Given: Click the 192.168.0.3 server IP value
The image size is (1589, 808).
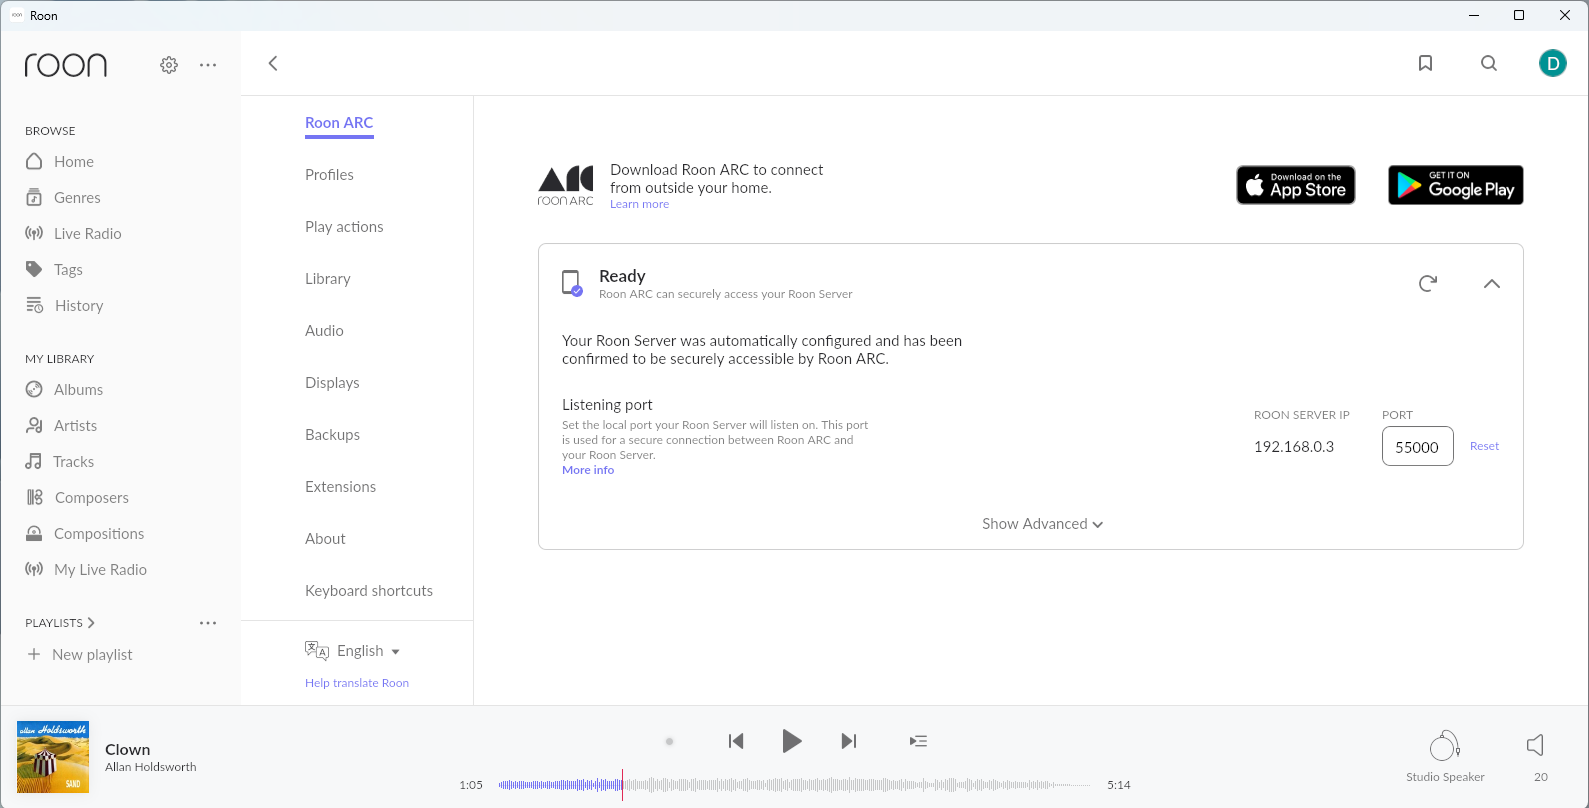Looking at the screenshot, I should click(1294, 447).
